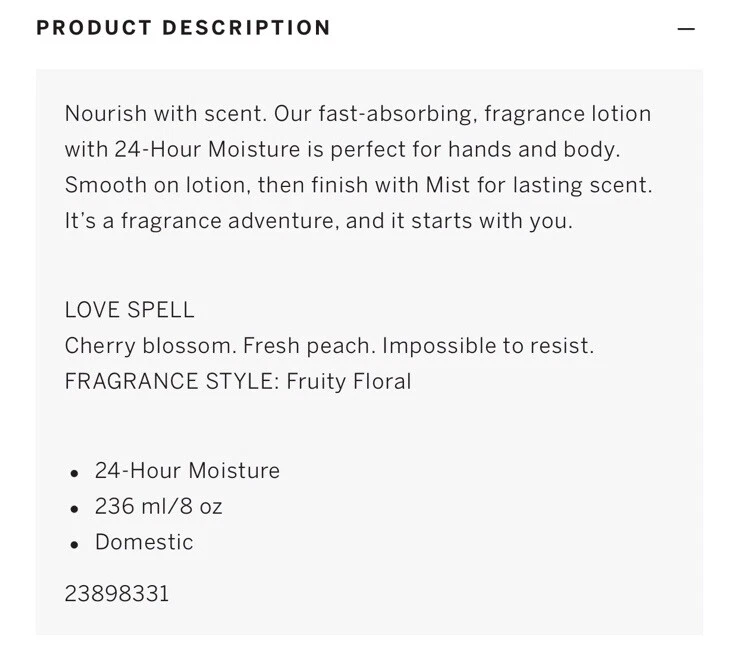This screenshot has height=657, width=737.
Task: Click the "Impossible to resist" phrase
Action: 488,346
